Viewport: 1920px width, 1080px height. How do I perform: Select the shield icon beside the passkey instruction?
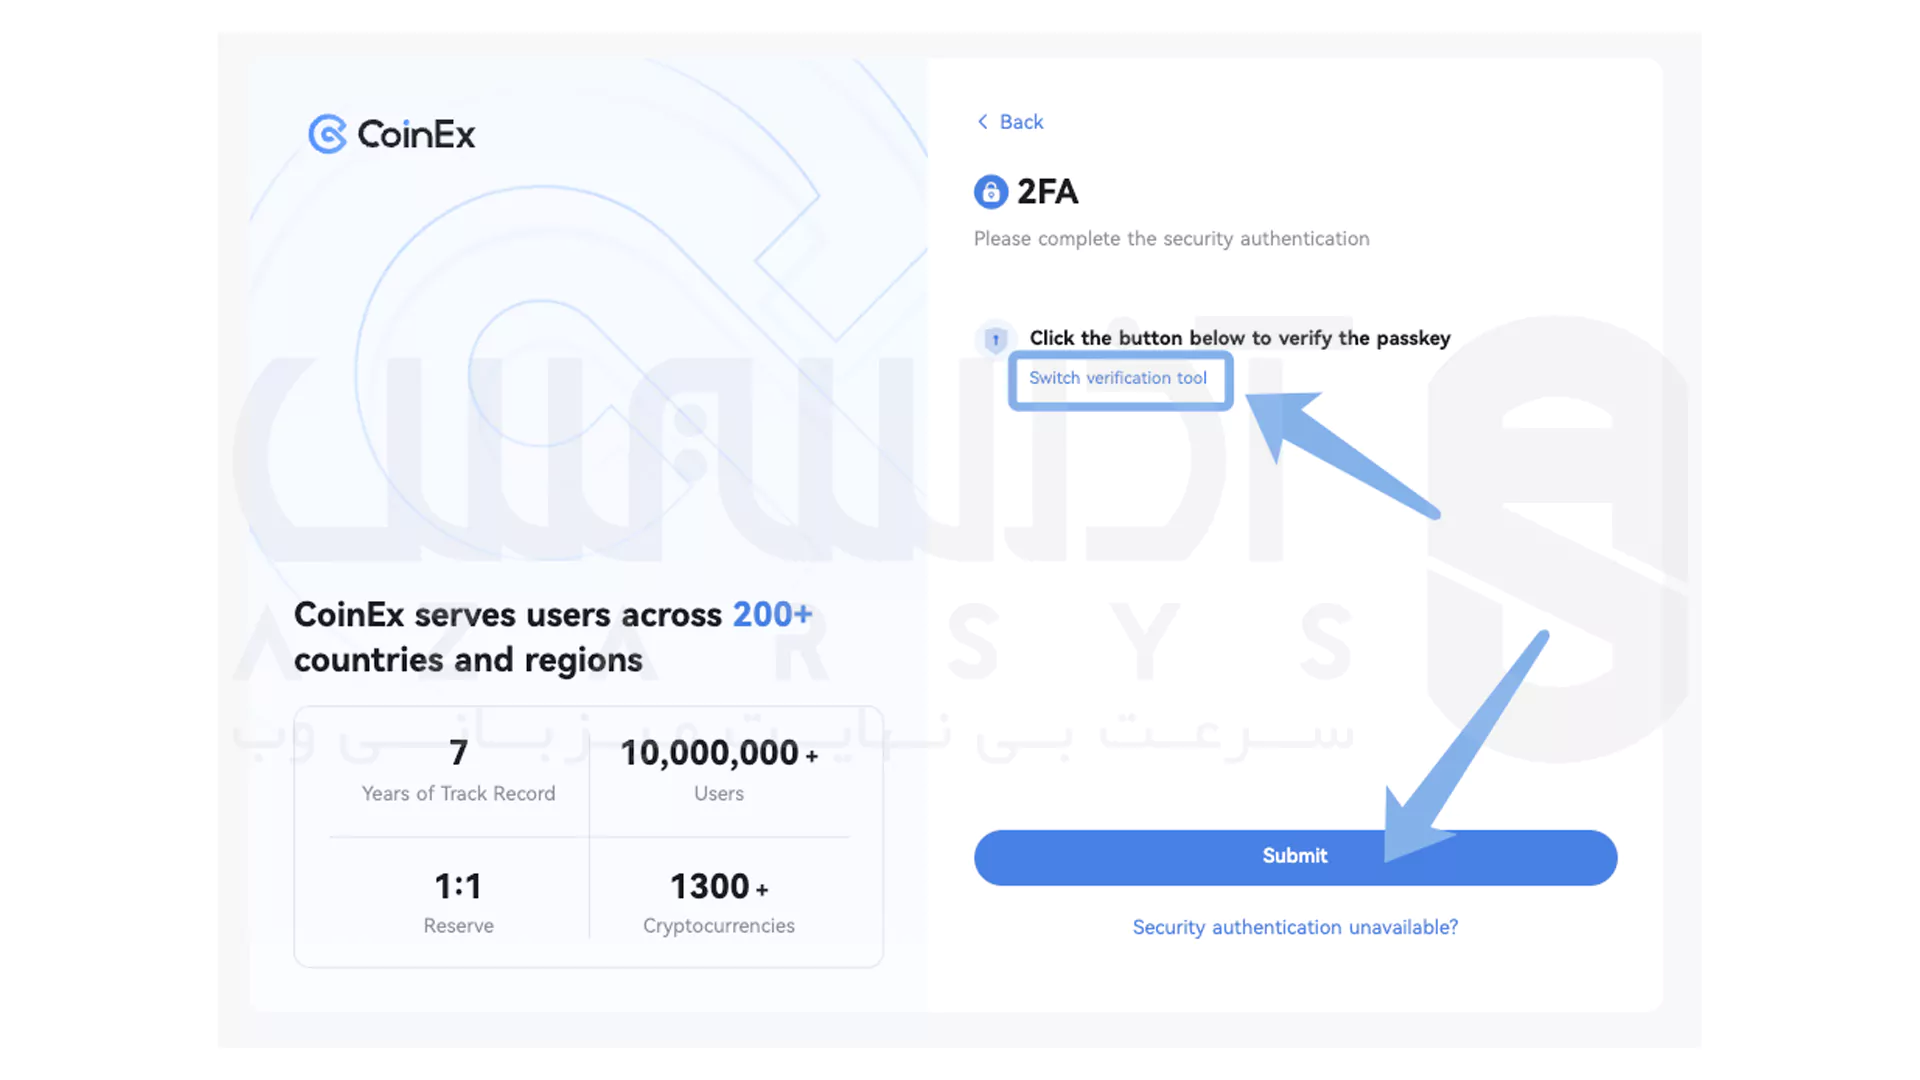click(995, 339)
